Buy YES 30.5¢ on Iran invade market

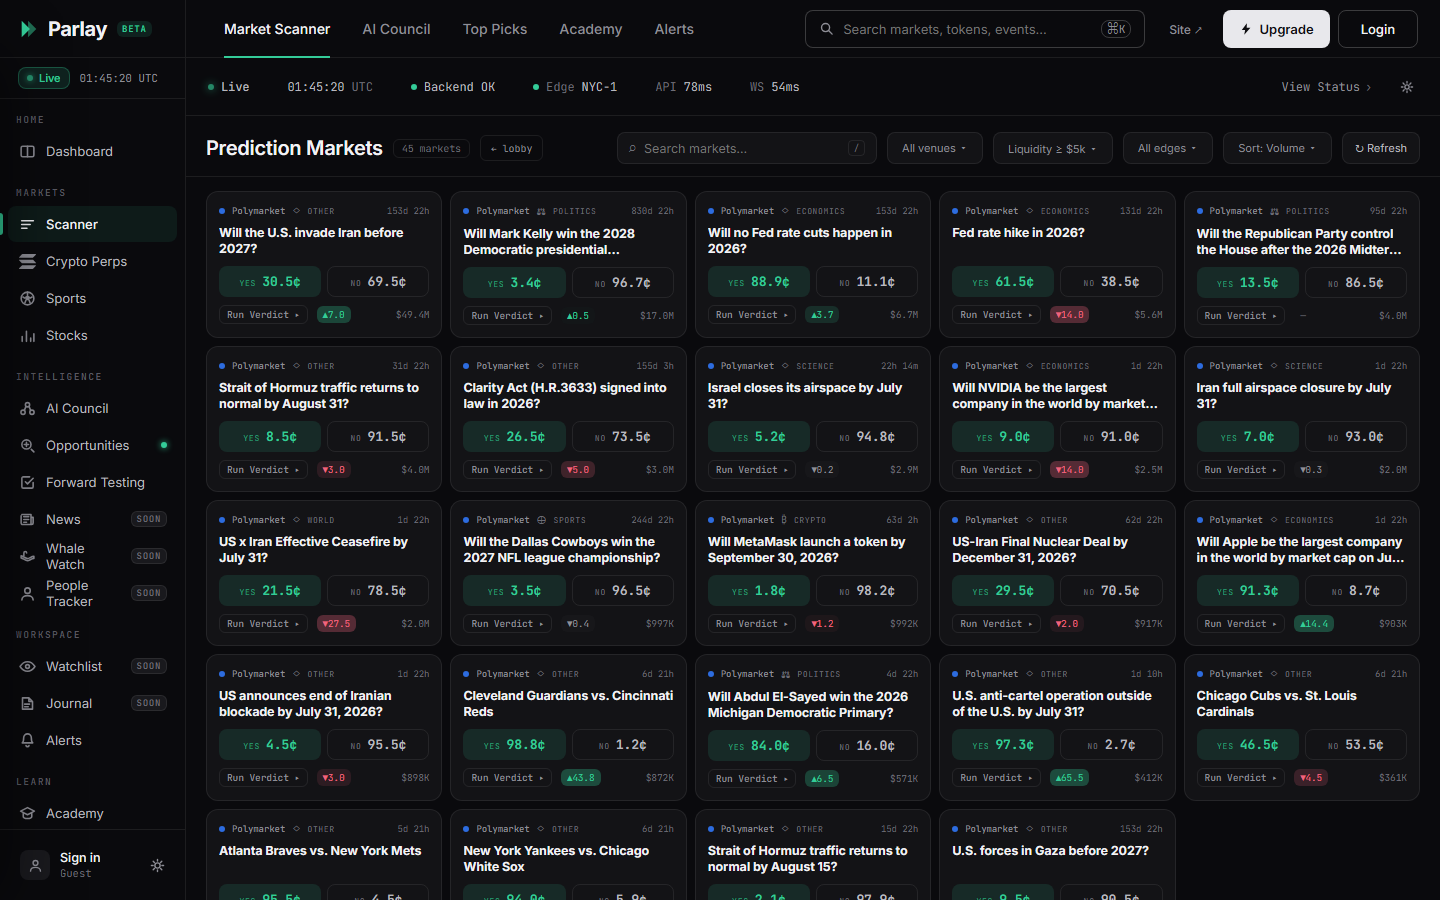point(270,282)
